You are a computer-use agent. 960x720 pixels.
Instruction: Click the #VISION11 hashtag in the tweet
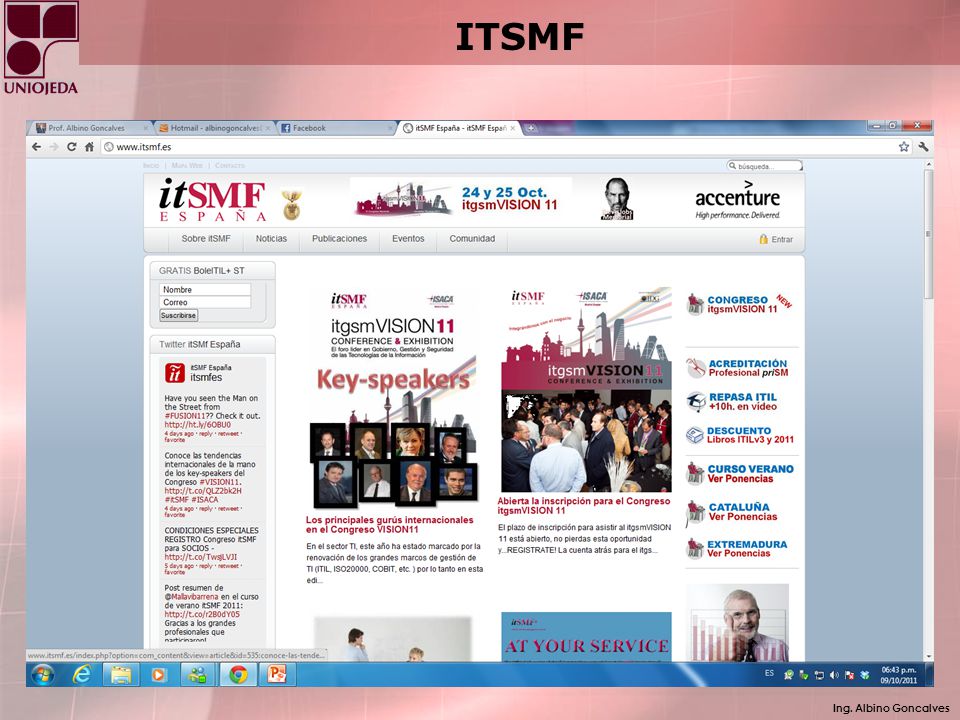click(x=219, y=482)
